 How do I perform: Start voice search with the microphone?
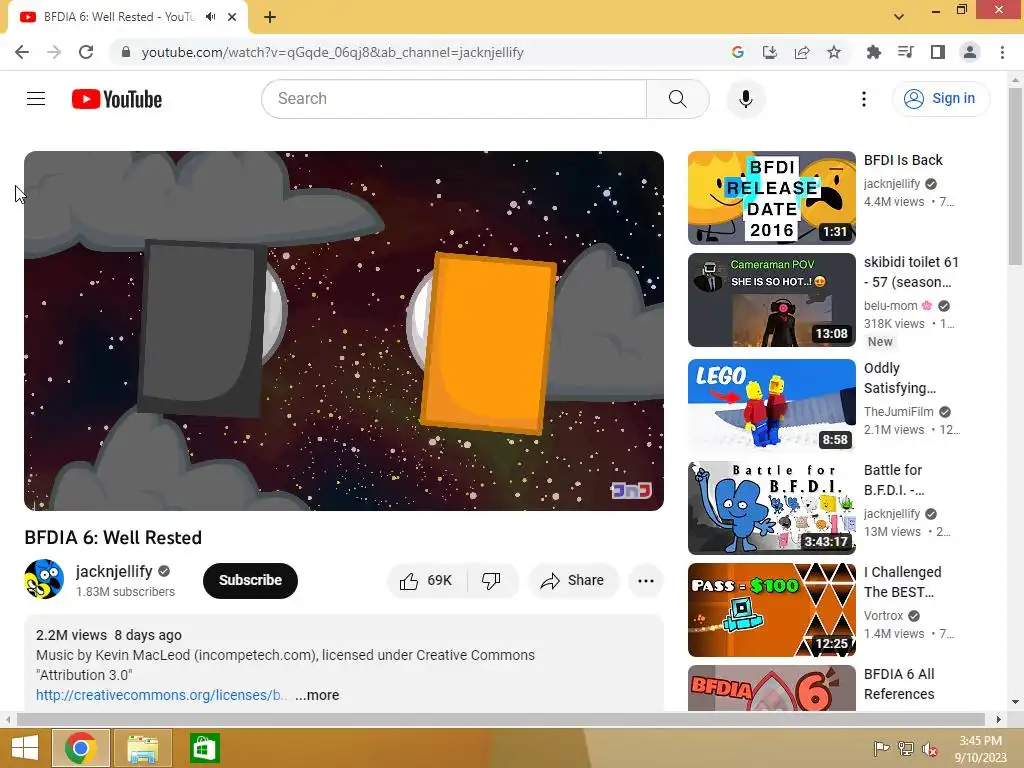745,99
